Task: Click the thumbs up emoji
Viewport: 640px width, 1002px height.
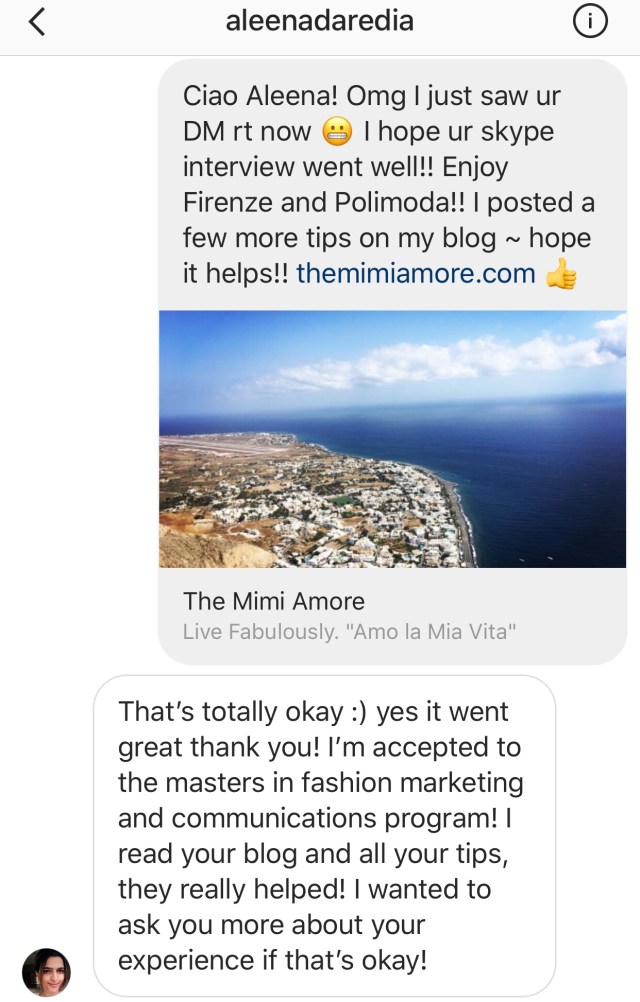Action: pyautogui.click(x=562, y=273)
